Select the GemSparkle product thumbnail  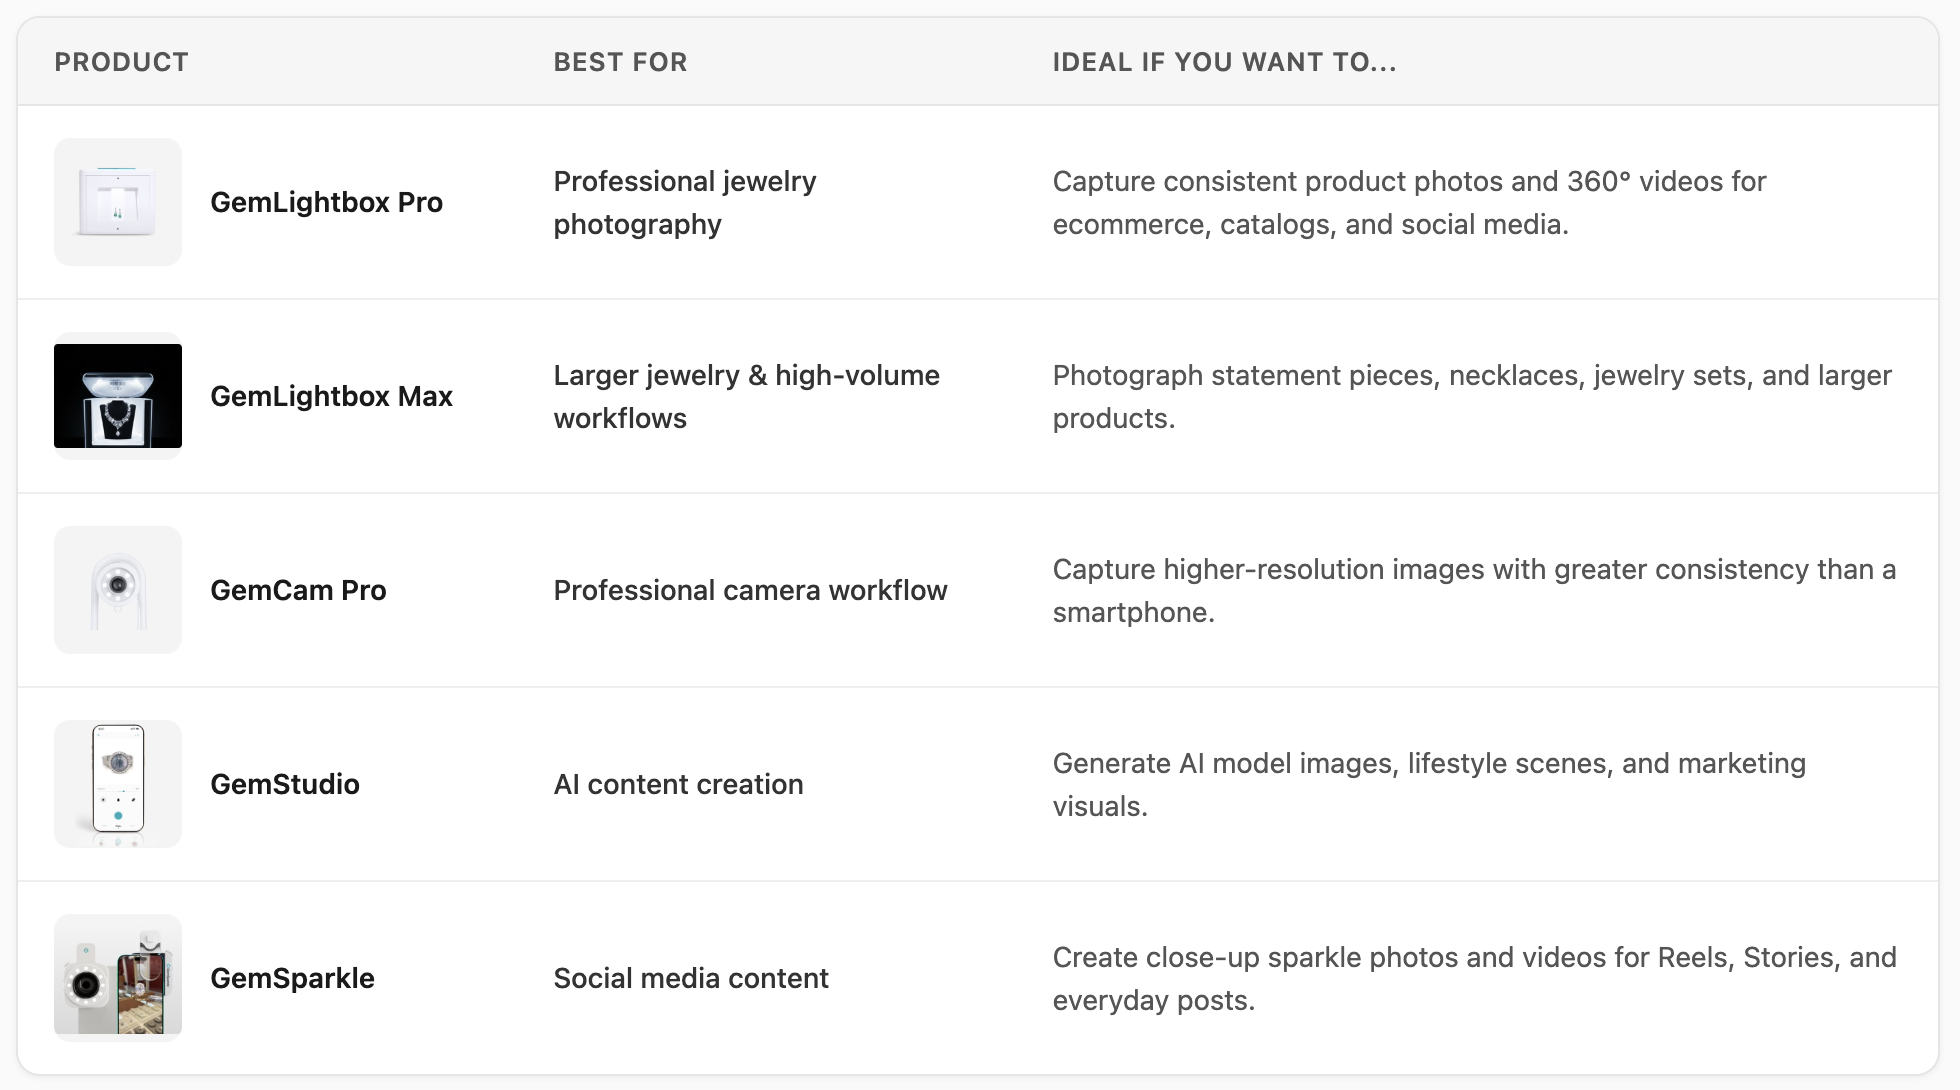(118, 978)
